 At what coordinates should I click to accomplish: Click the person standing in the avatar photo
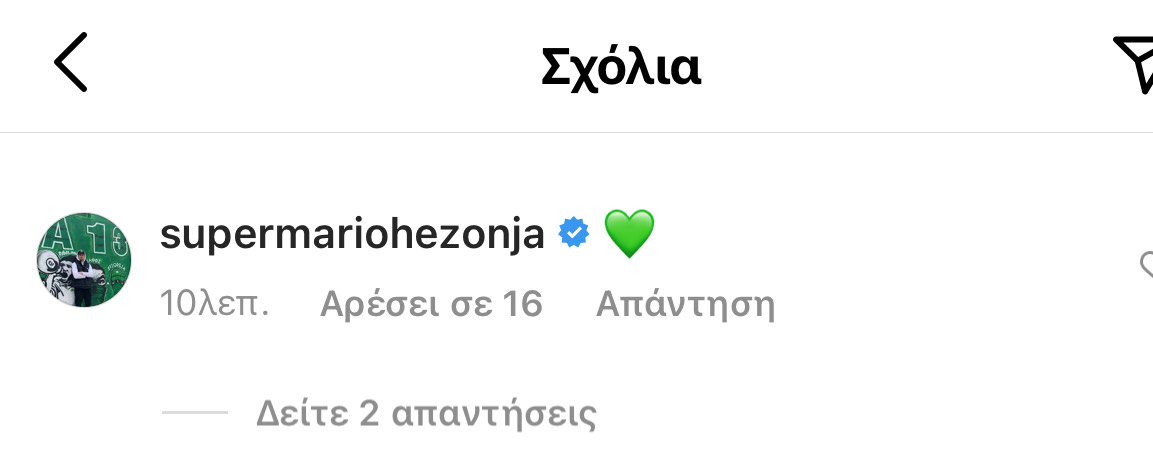(82, 278)
